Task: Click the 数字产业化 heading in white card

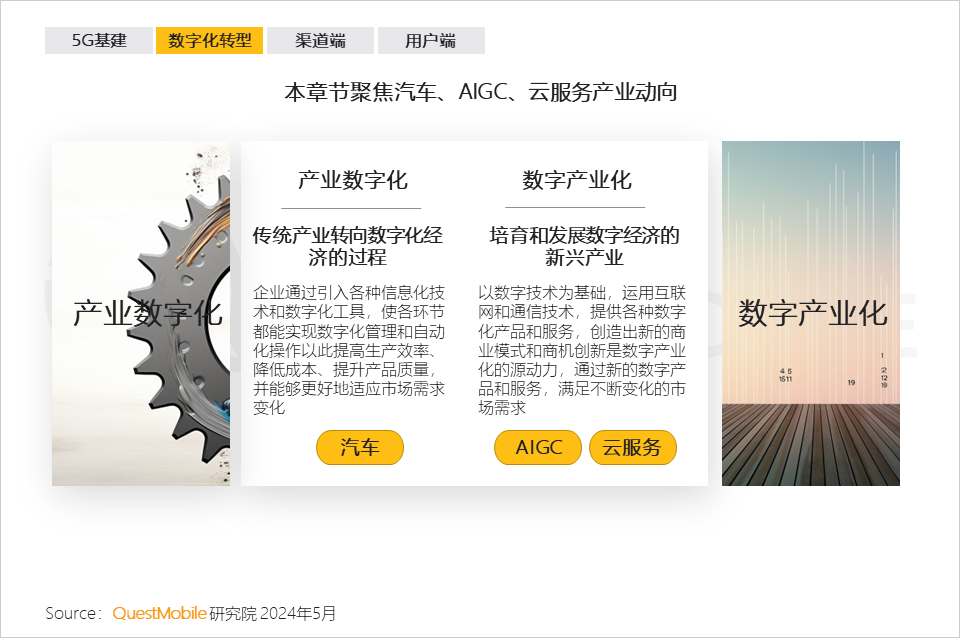Action: click(577, 181)
